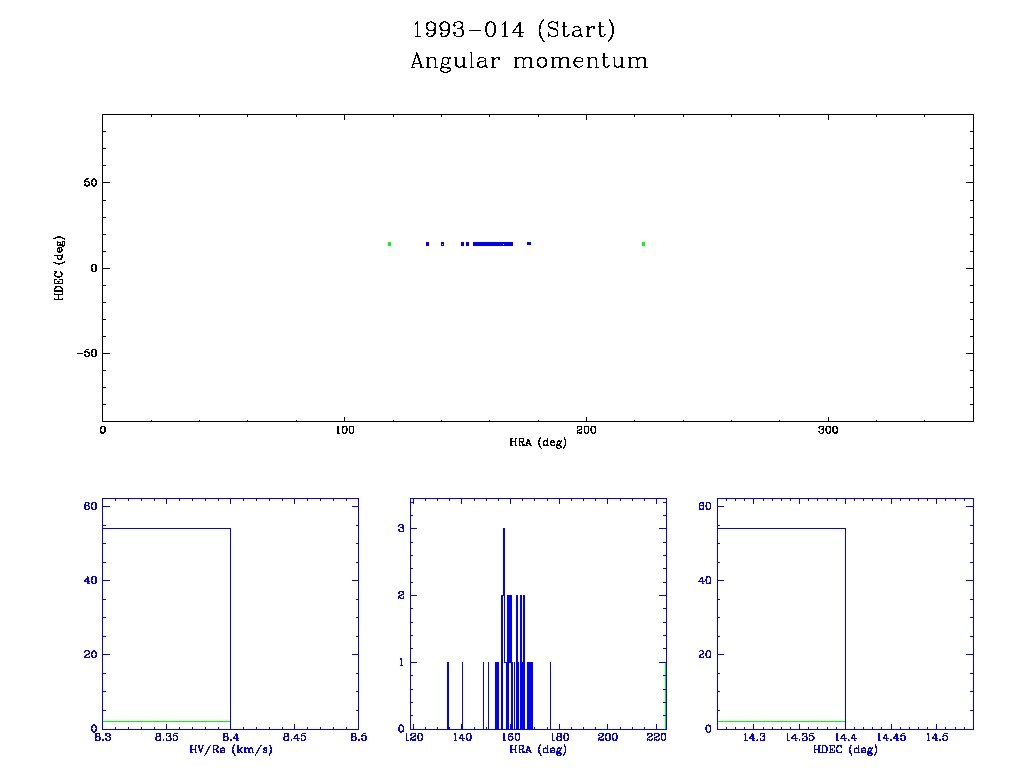Click tick label "14.45" on HDEC histogram
This screenshot has height=768, width=1024.
[891, 737]
